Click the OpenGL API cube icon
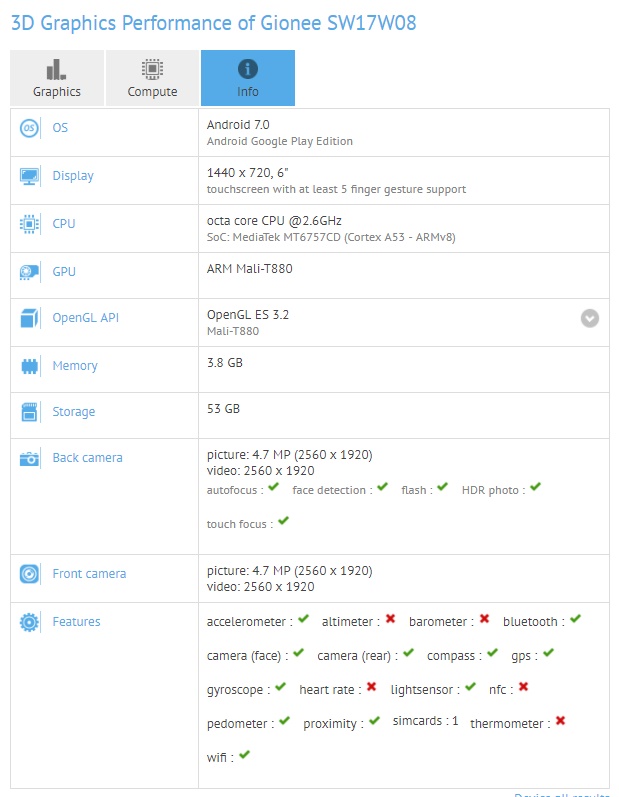Image resolution: width=619 pixels, height=797 pixels. pos(29,318)
